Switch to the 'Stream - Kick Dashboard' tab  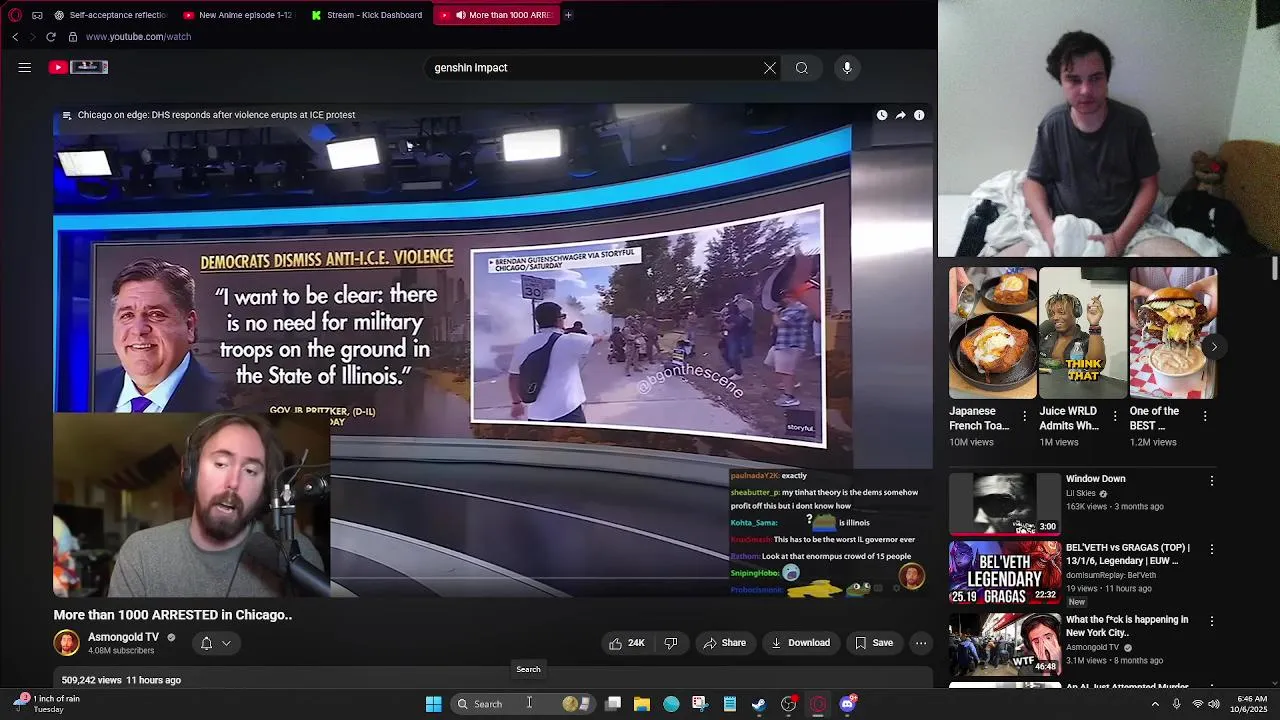(367, 15)
